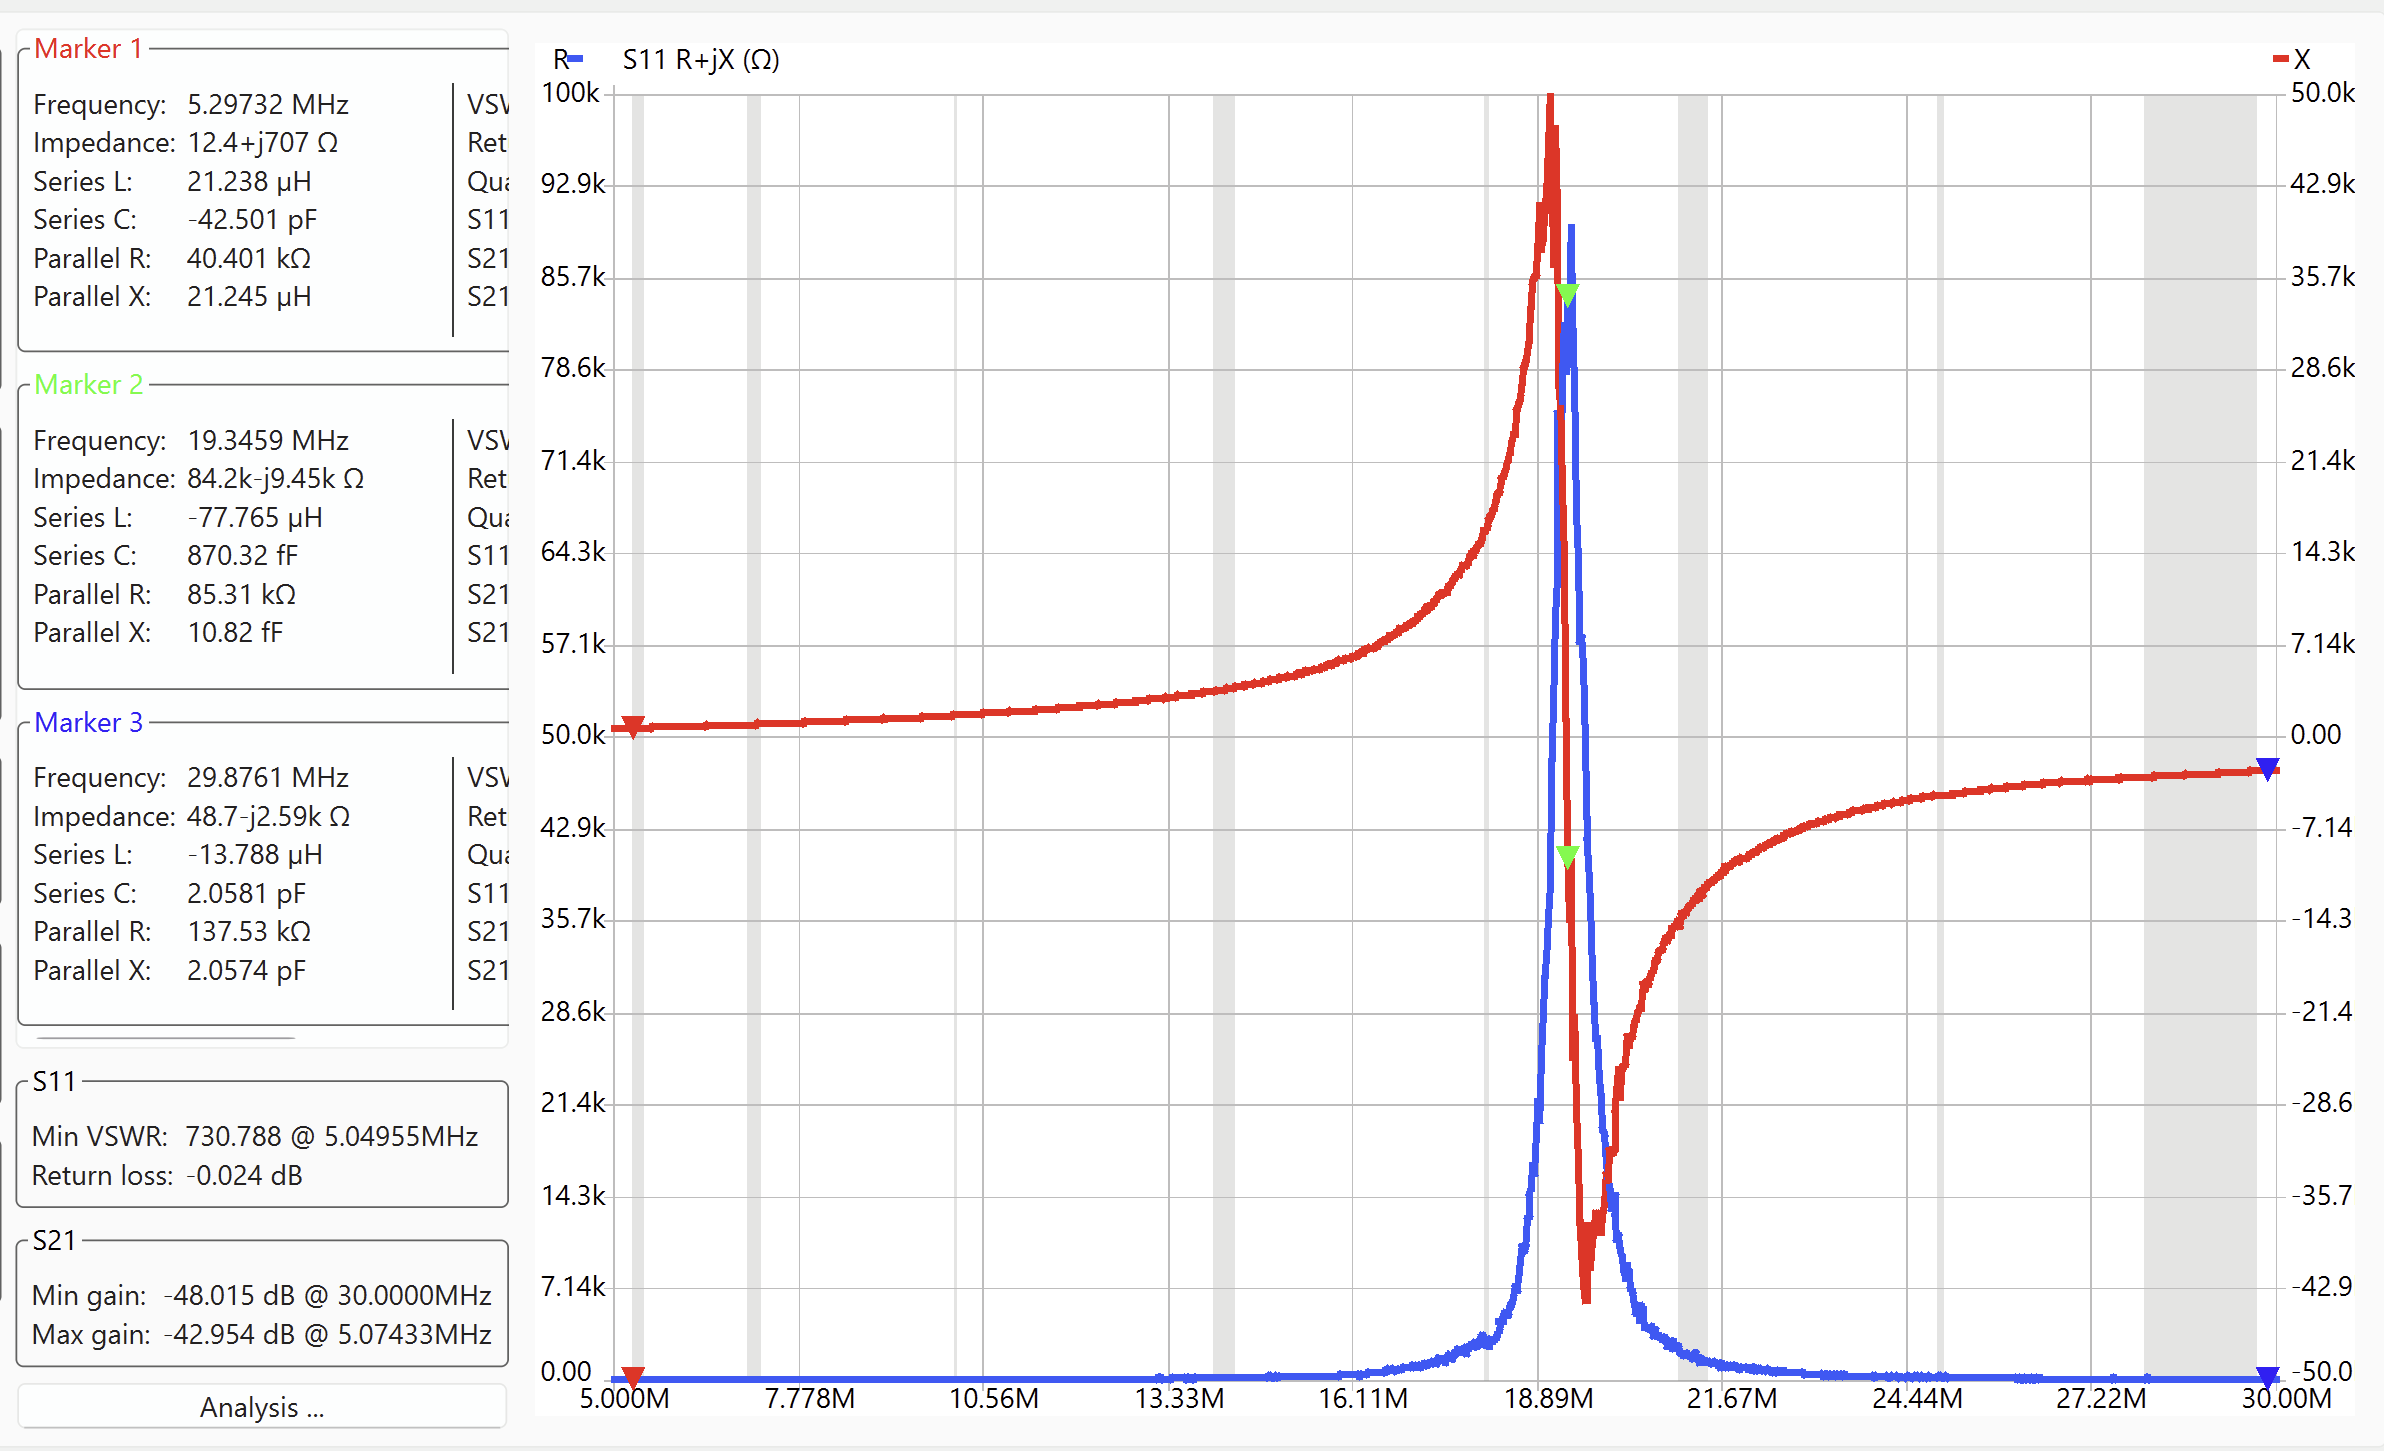Image resolution: width=2384 pixels, height=1451 pixels.
Task: Click the red Marker 1 group title
Action: click(x=88, y=48)
